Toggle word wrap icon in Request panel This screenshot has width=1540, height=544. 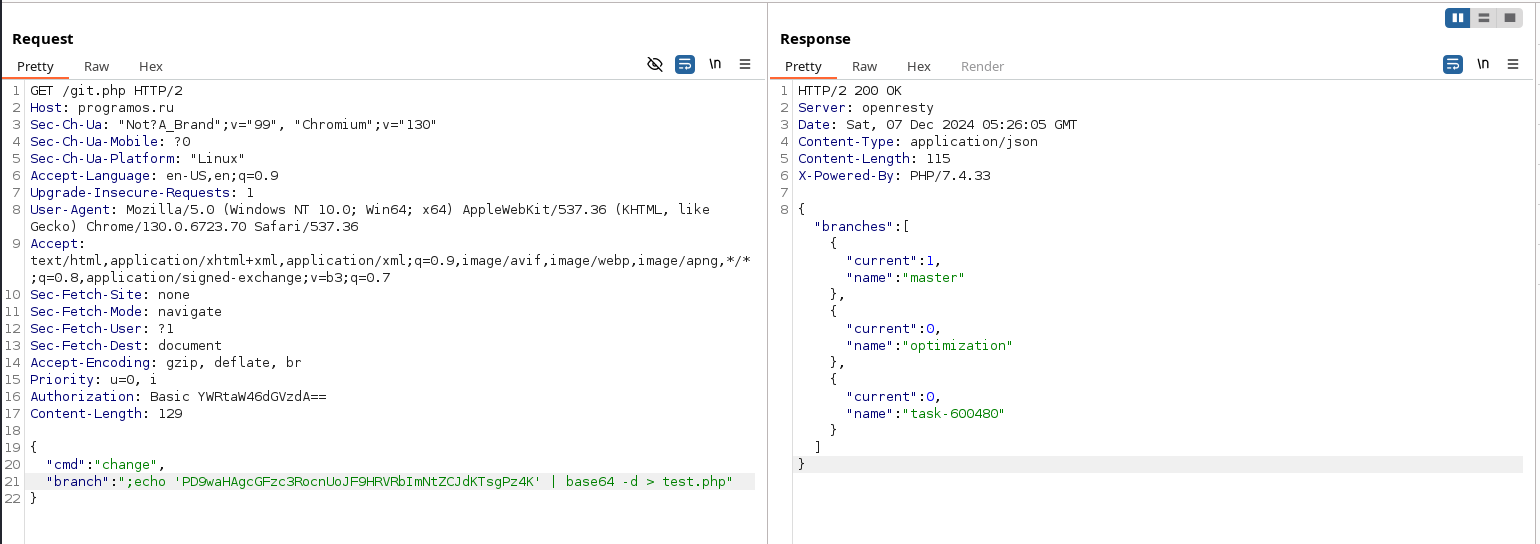[x=685, y=64]
